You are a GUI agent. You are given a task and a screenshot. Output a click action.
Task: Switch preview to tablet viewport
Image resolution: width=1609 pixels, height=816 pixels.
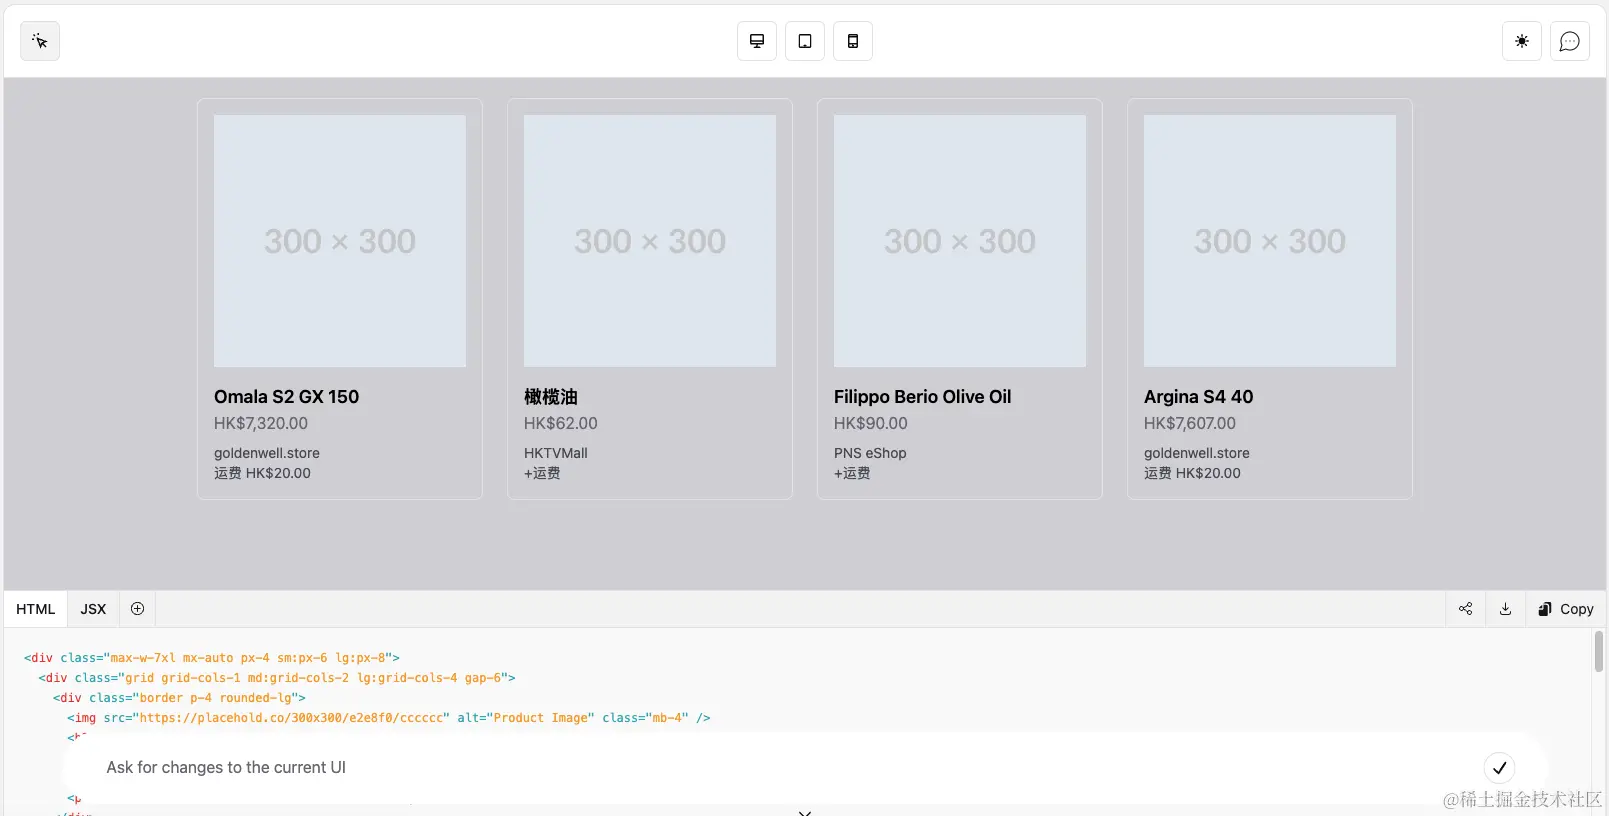805,41
